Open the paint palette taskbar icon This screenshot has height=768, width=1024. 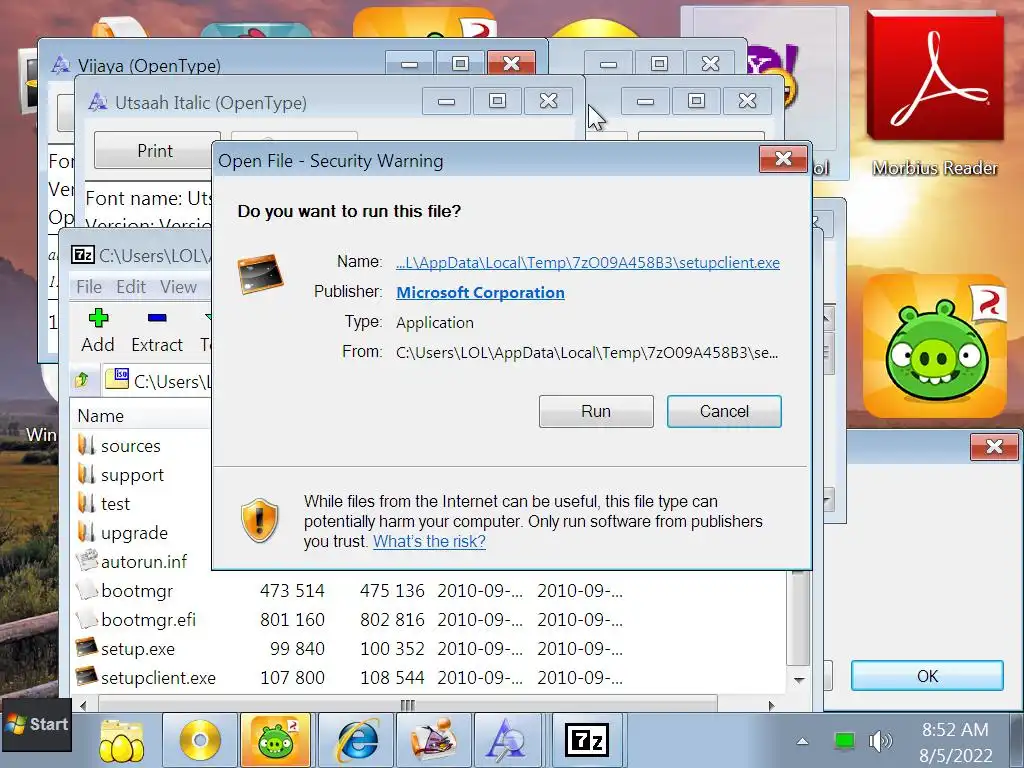click(x=434, y=741)
